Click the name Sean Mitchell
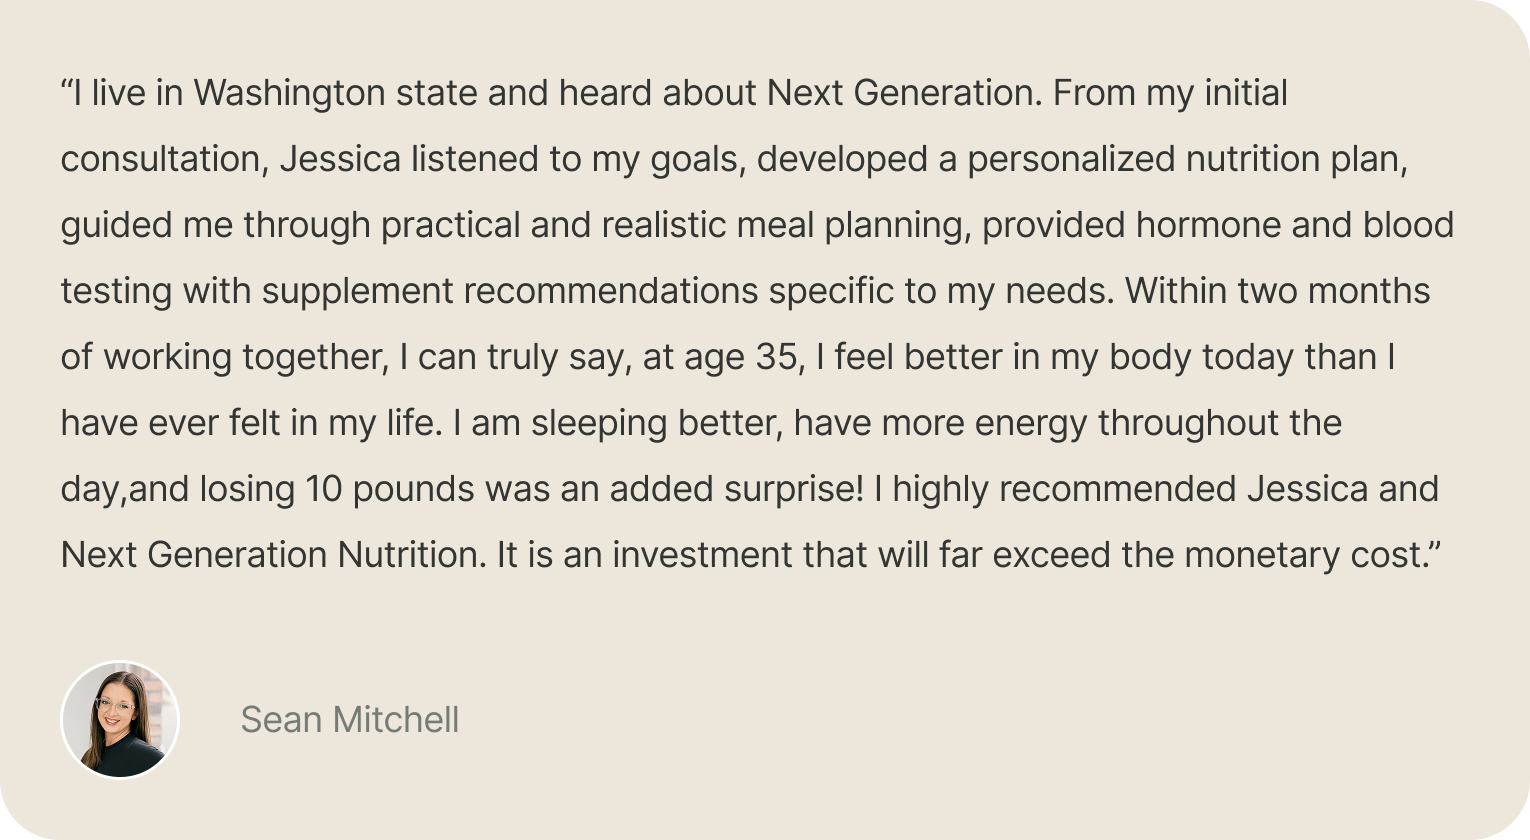1530x840 pixels. [x=350, y=719]
